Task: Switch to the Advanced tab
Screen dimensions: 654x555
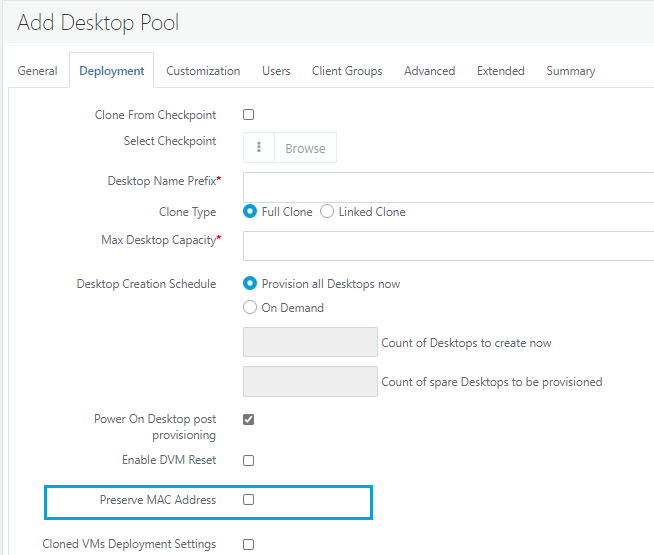Action: (430, 71)
